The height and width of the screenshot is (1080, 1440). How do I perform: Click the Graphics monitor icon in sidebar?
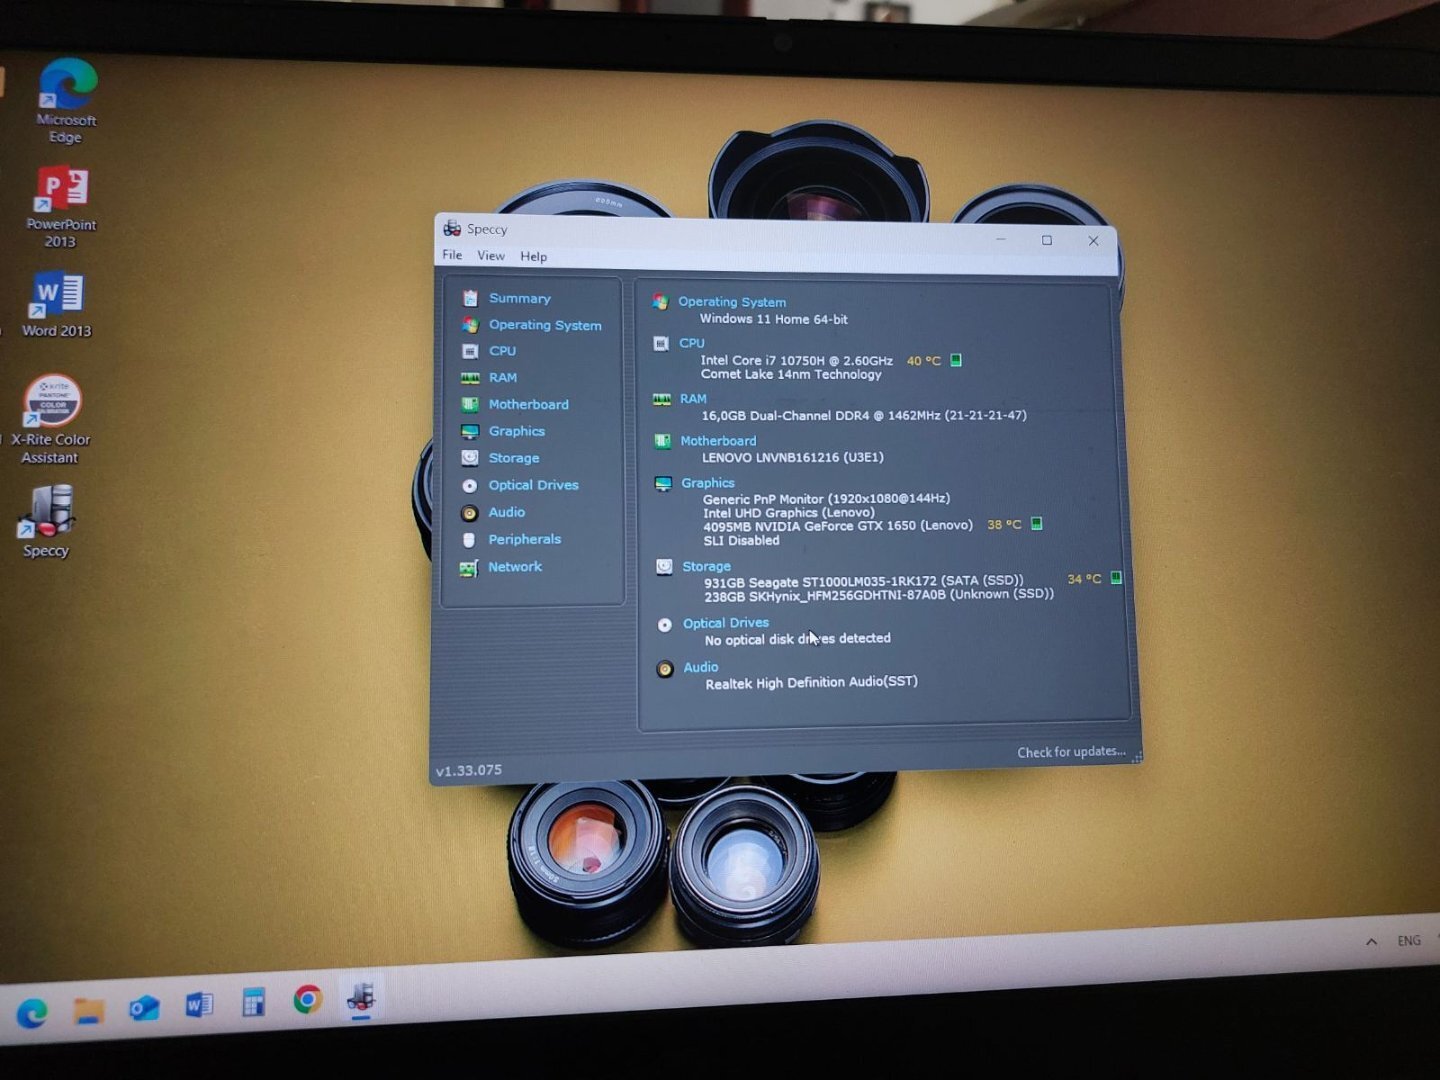click(470, 431)
